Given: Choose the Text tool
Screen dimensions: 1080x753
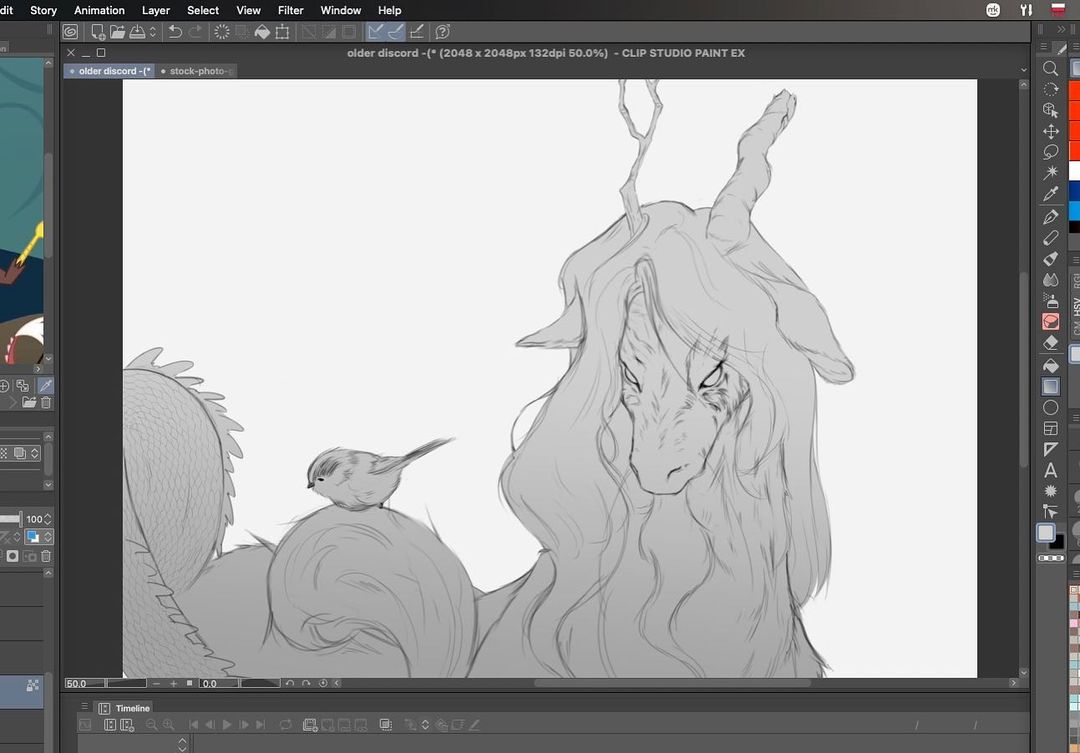Looking at the screenshot, I should tap(1051, 470).
